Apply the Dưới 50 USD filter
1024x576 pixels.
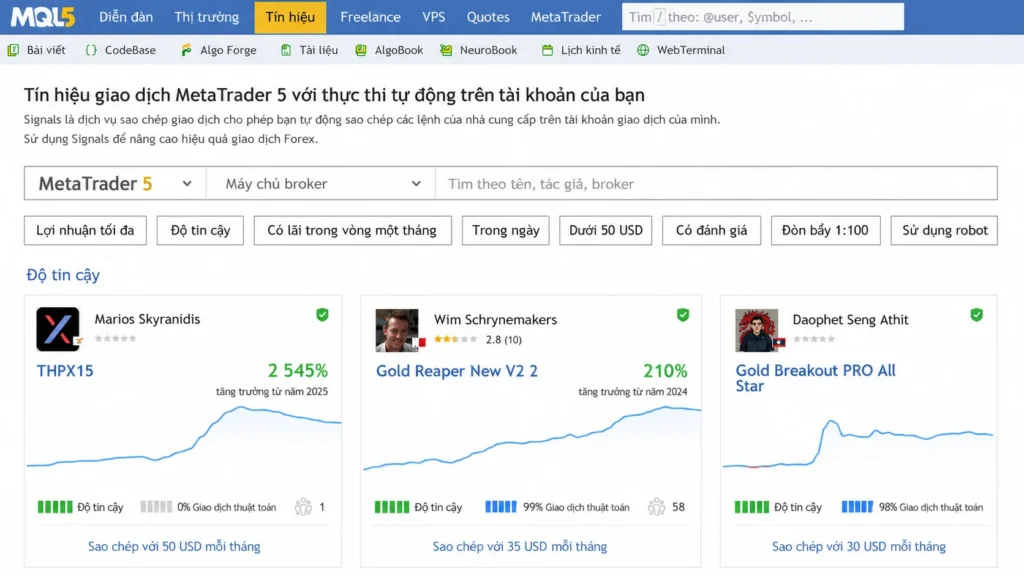pyautogui.click(x=605, y=231)
